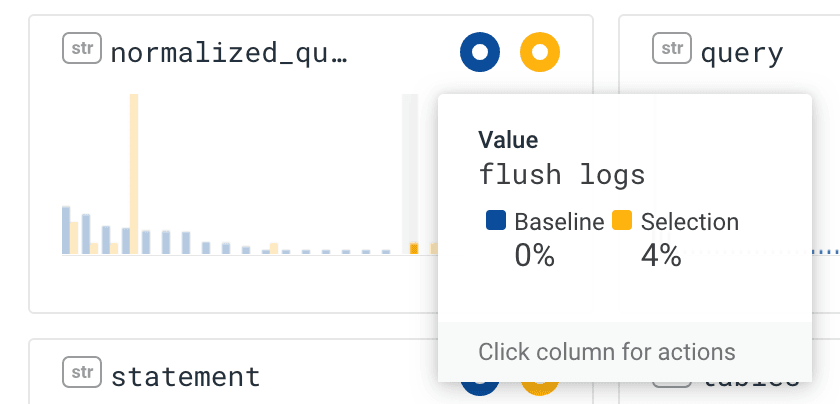Click the str type icon beside normalized_qu…
The width and height of the screenshot is (840, 404).
(82, 49)
